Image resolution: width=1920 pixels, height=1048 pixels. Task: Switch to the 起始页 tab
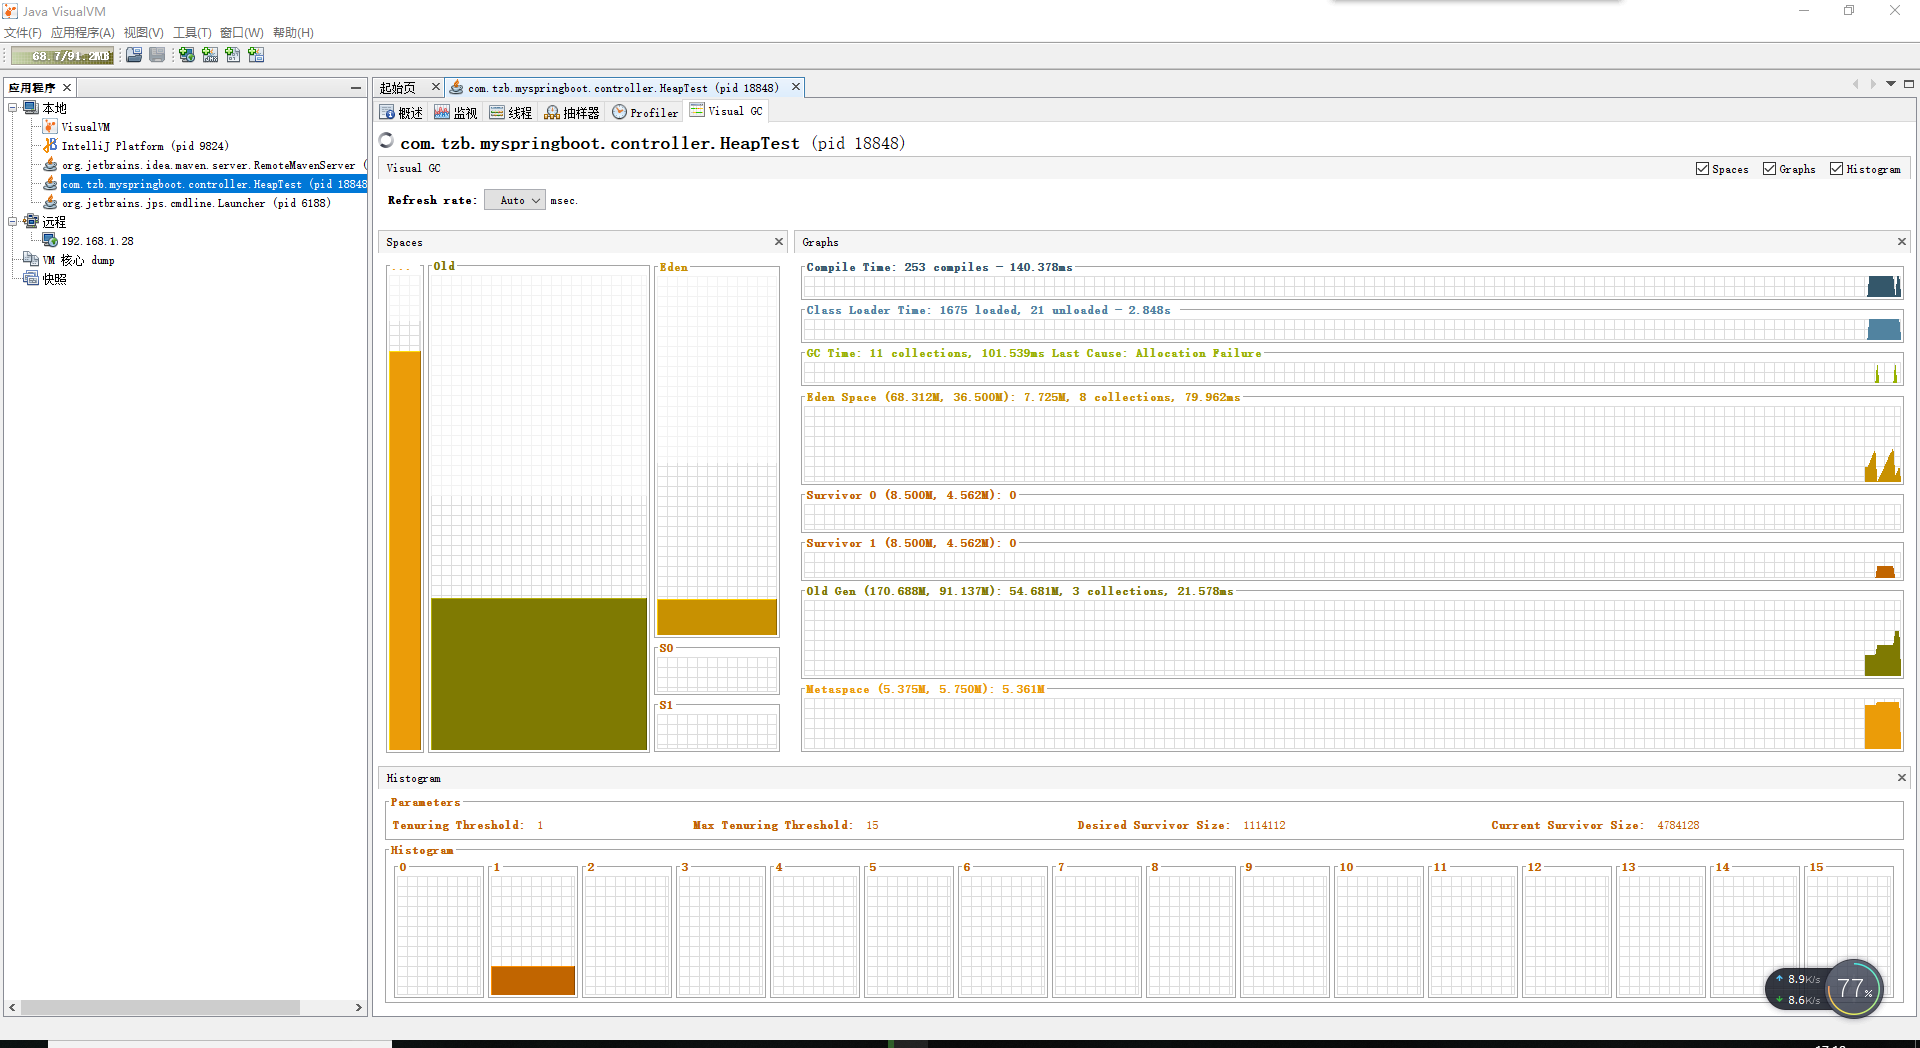[398, 88]
